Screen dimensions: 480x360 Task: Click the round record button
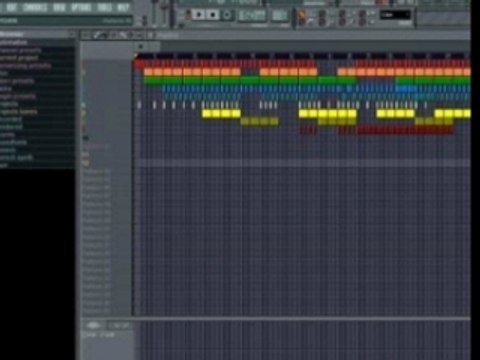click(227, 15)
